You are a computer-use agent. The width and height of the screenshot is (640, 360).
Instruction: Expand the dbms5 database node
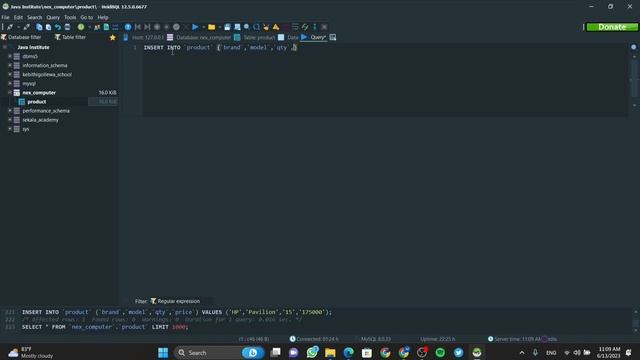point(10,56)
